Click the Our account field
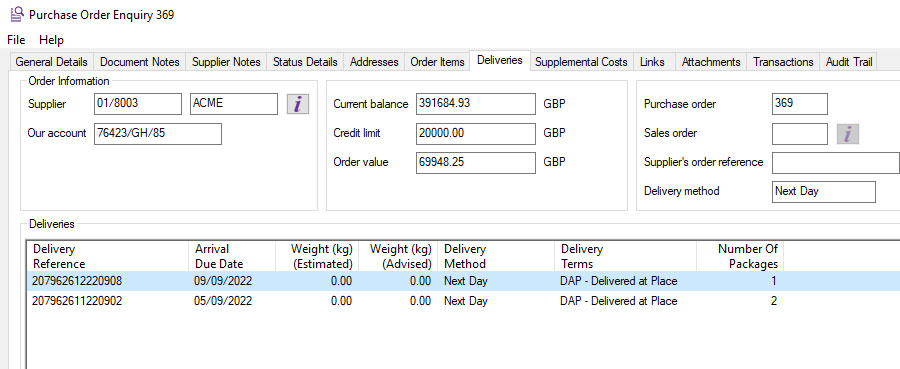This screenshot has width=900, height=369. (x=158, y=133)
